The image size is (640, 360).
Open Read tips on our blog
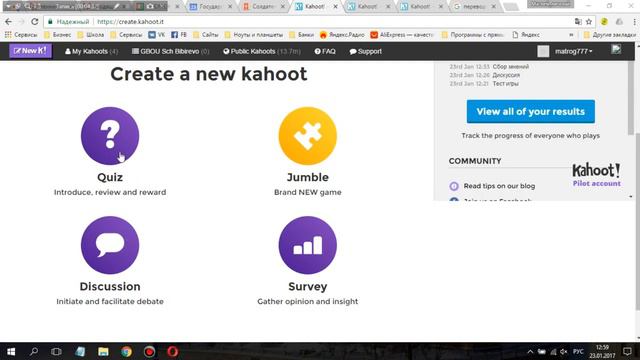[499, 186]
